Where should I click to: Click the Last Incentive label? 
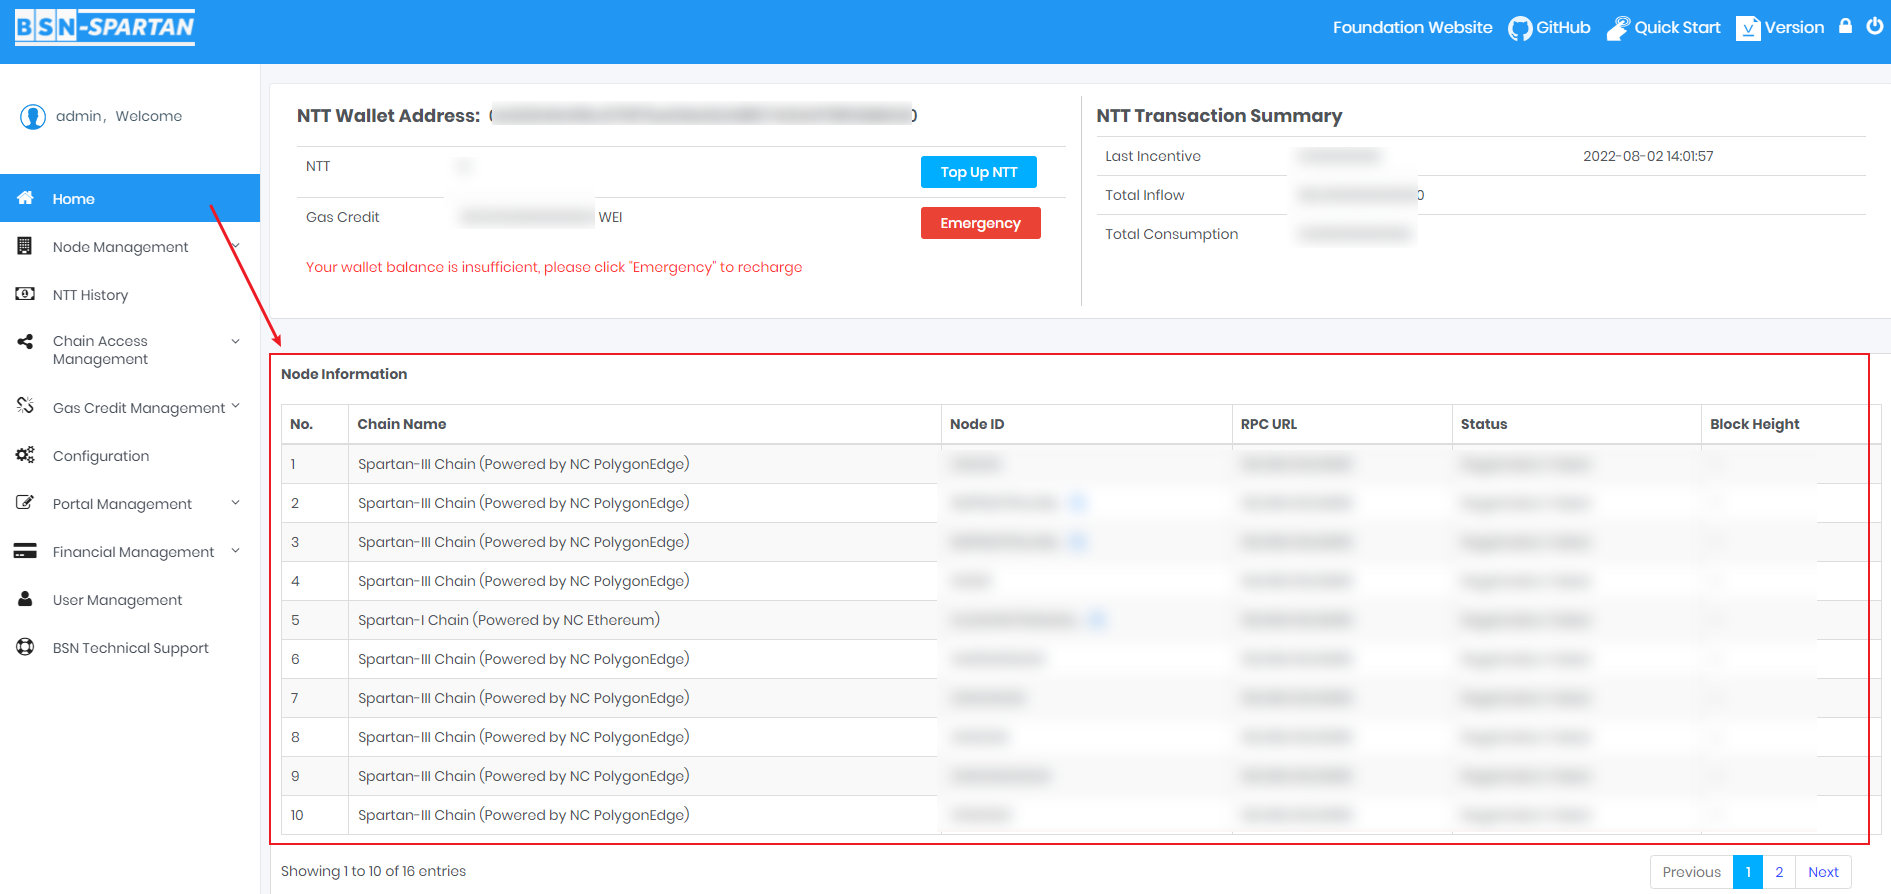(x=1153, y=156)
